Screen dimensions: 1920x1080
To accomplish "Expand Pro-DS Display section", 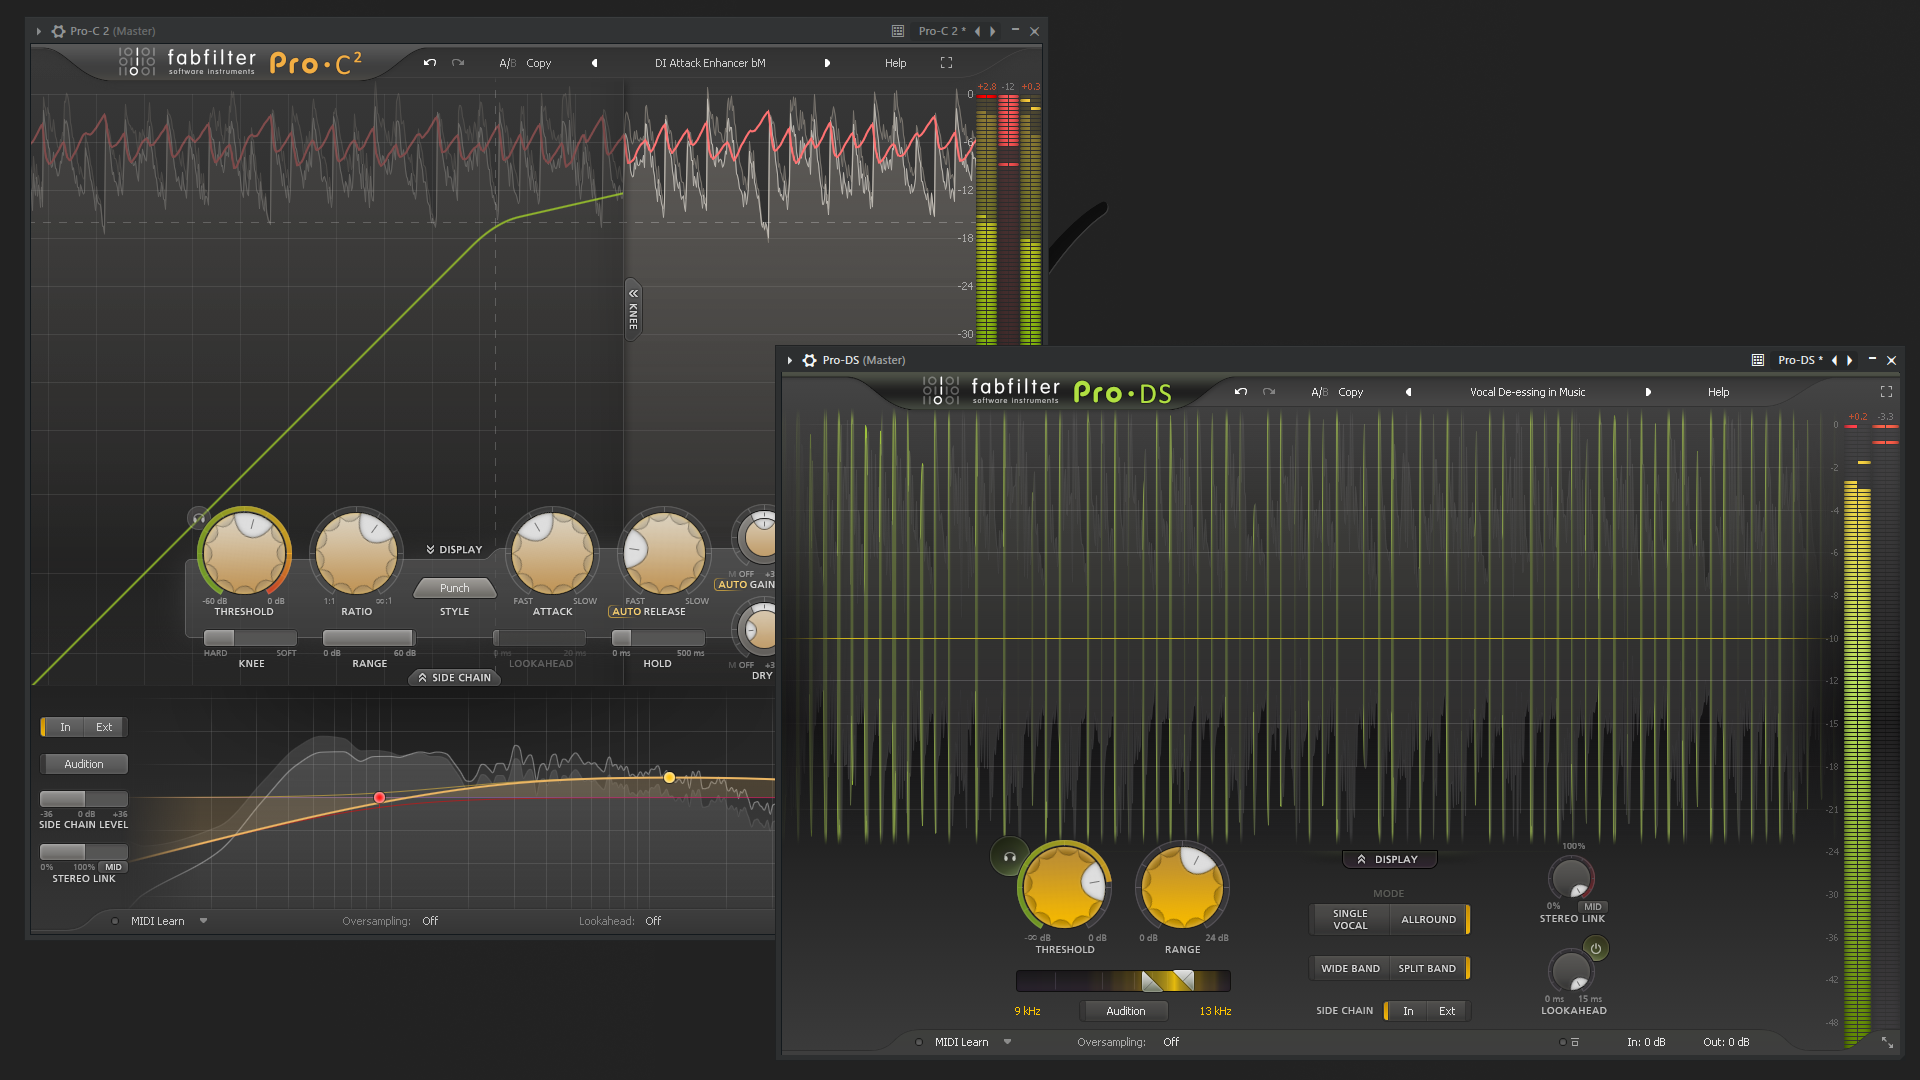I will 1388,859.
